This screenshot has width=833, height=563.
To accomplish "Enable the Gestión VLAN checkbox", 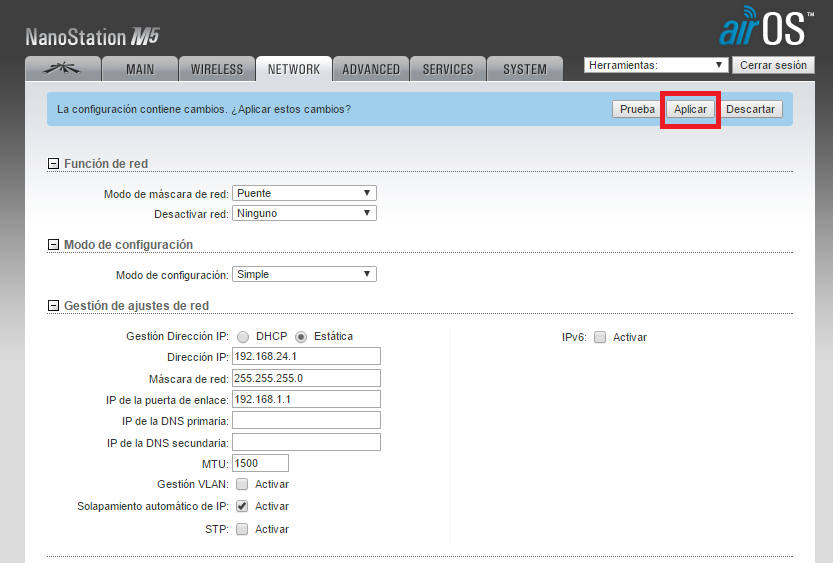I will (x=242, y=484).
